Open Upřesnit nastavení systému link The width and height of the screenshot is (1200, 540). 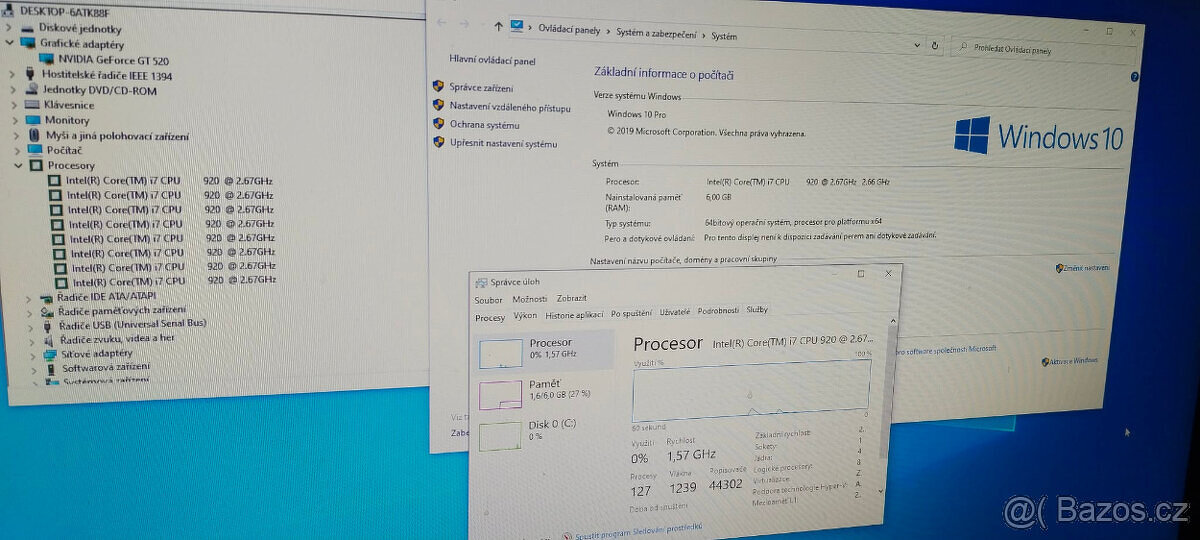click(503, 144)
